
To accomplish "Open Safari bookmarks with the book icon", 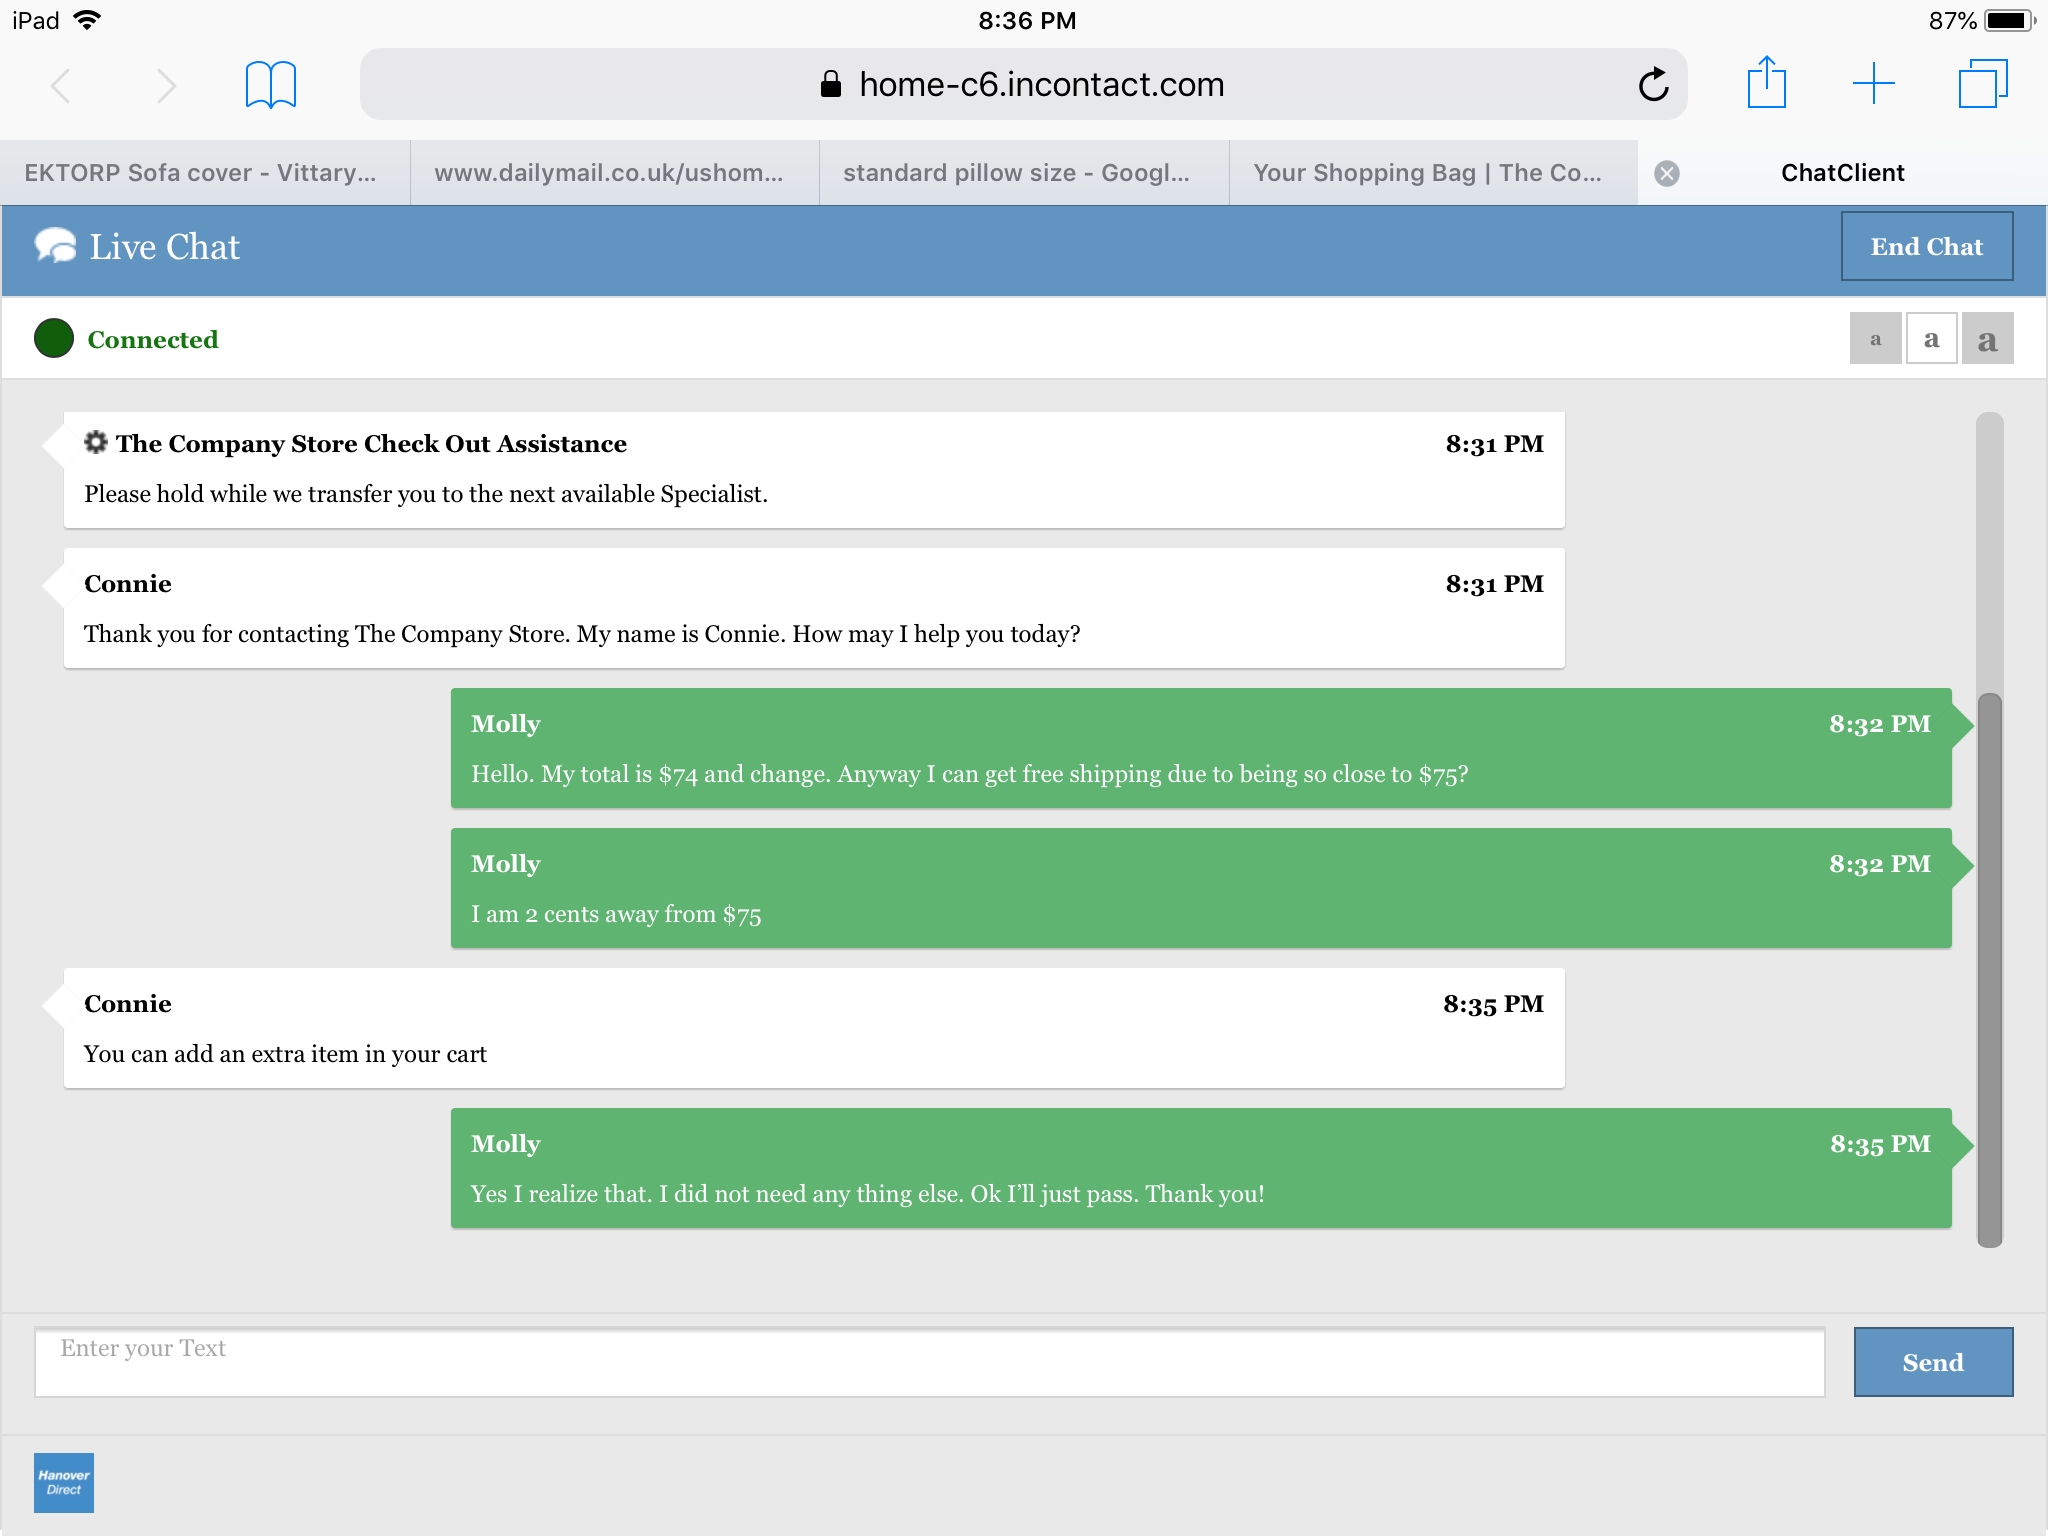I will click(x=268, y=84).
